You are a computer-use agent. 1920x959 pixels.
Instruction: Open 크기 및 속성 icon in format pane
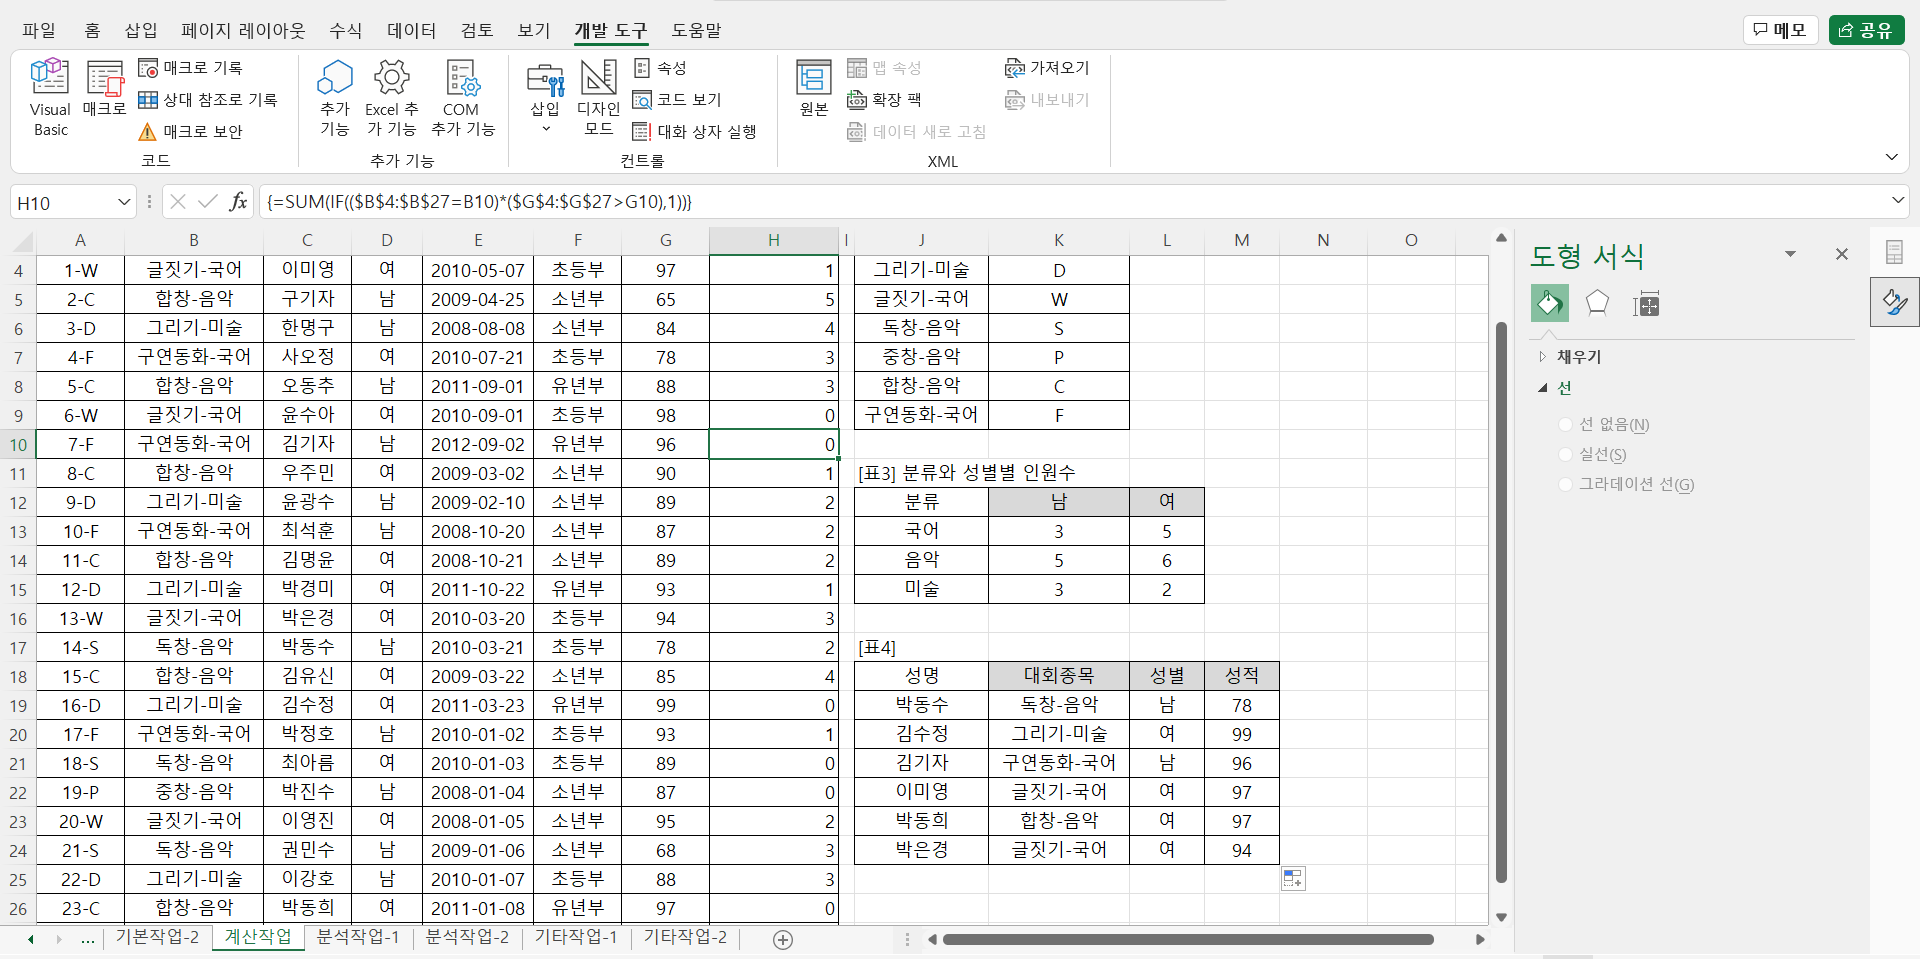point(1646,304)
